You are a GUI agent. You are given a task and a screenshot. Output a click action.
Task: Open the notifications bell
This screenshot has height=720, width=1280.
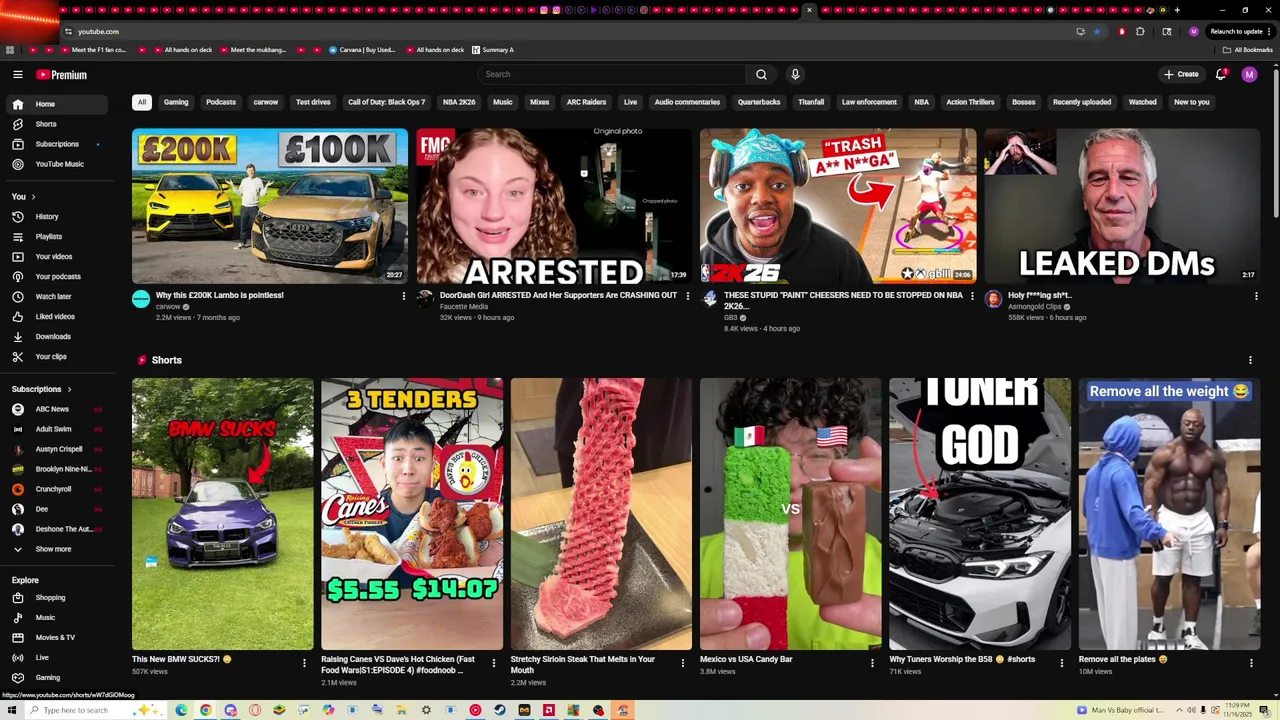(x=1220, y=74)
